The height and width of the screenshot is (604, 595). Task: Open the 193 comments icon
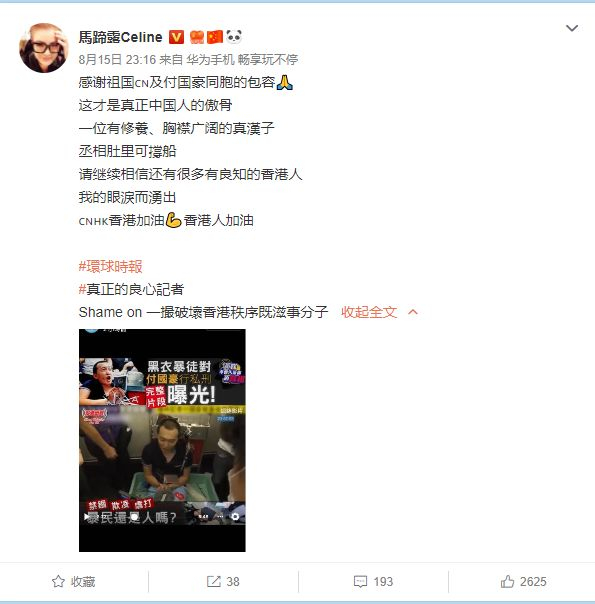coord(360,582)
